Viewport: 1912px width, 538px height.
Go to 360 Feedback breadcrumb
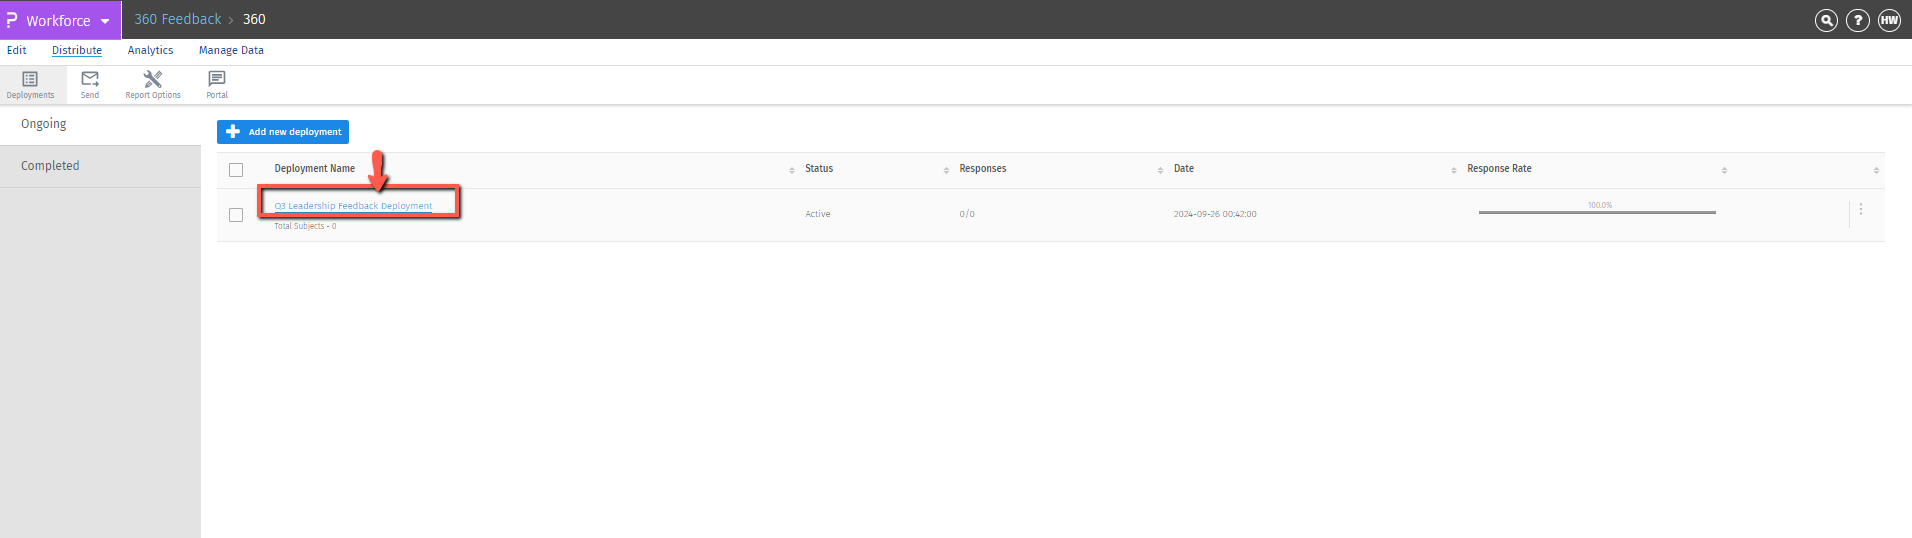(178, 19)
